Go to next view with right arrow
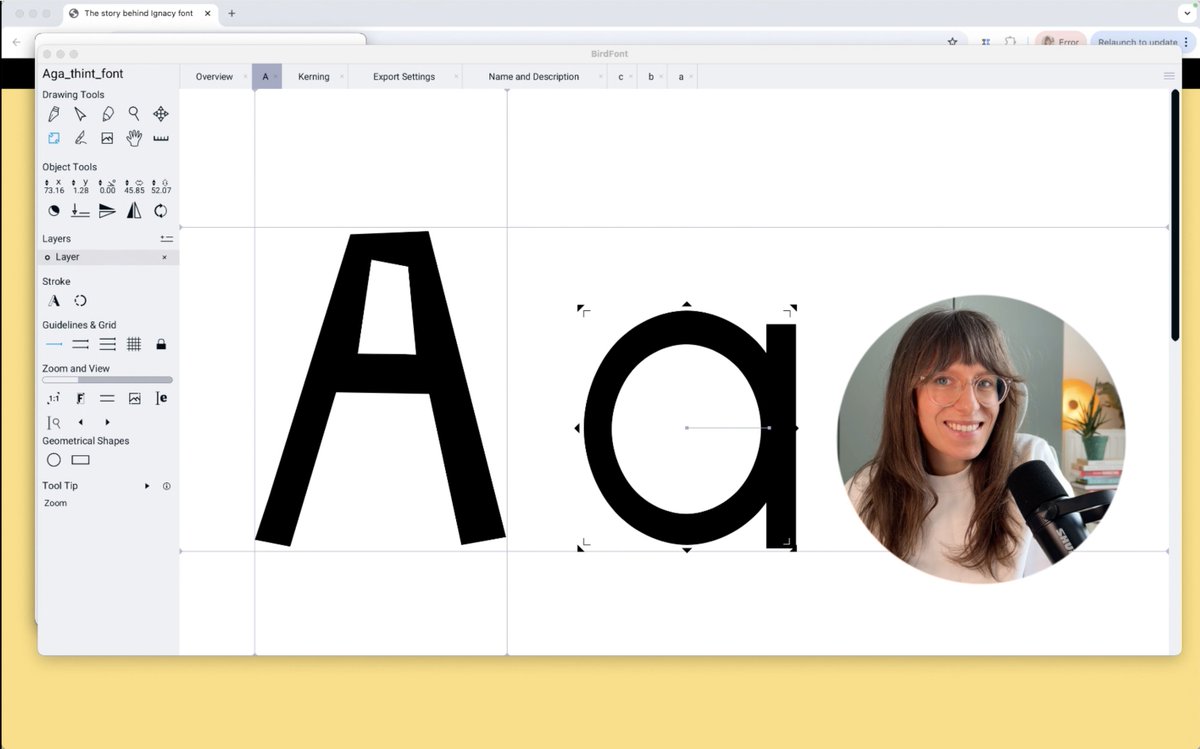The height and width of the screenshot is (749, 1200). (x=107, y=422)
